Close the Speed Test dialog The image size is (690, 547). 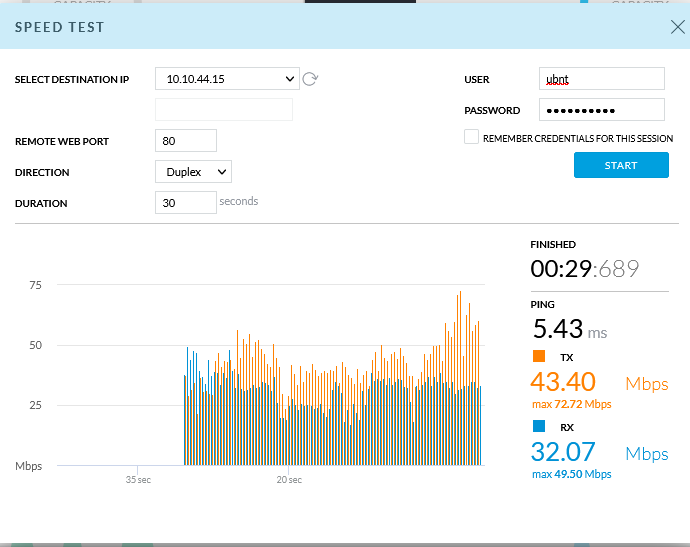coord(678,27)
